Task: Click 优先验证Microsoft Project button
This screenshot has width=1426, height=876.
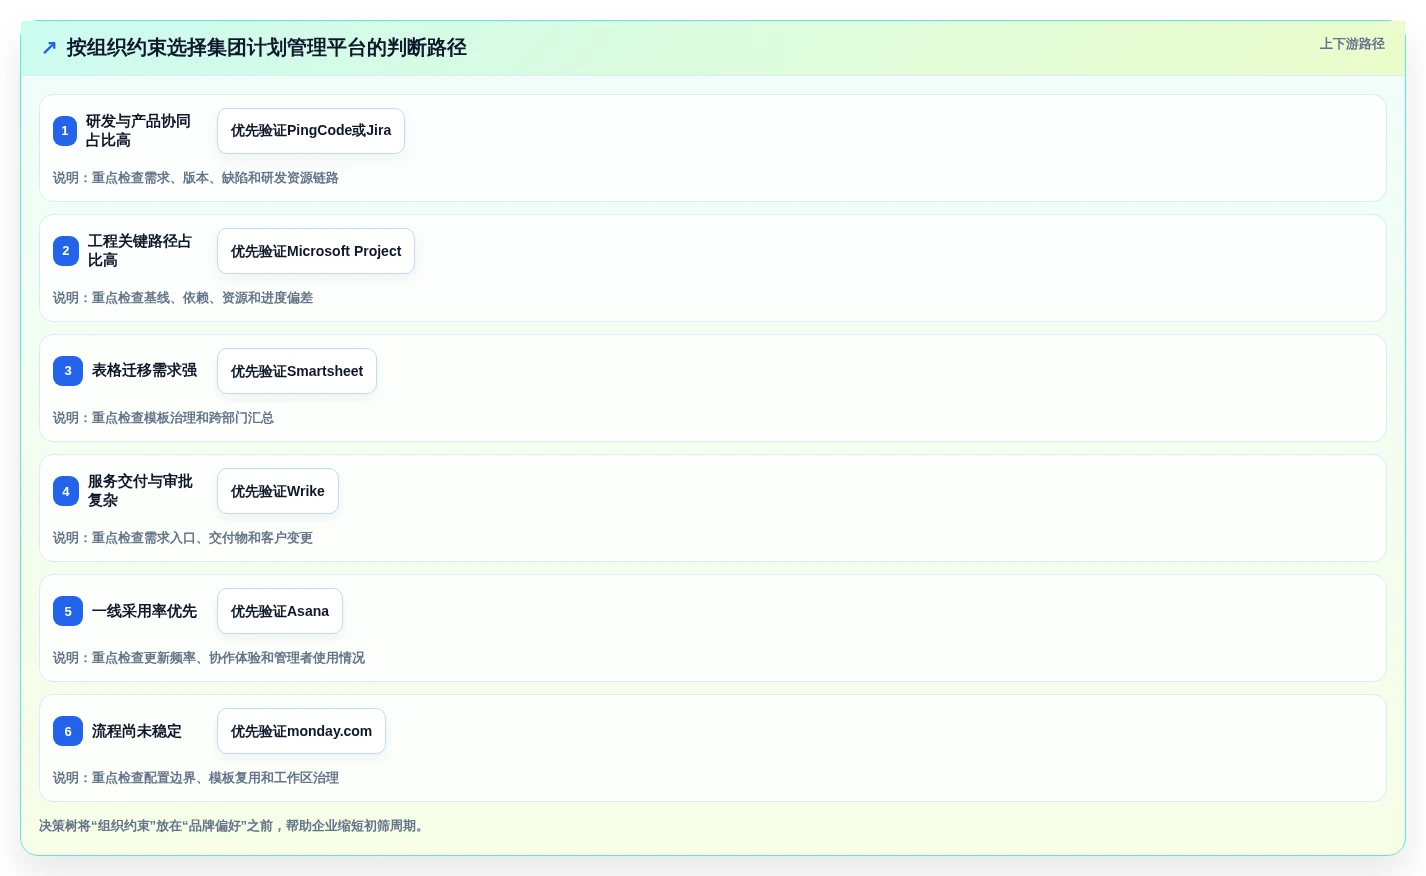Action: 316,251
